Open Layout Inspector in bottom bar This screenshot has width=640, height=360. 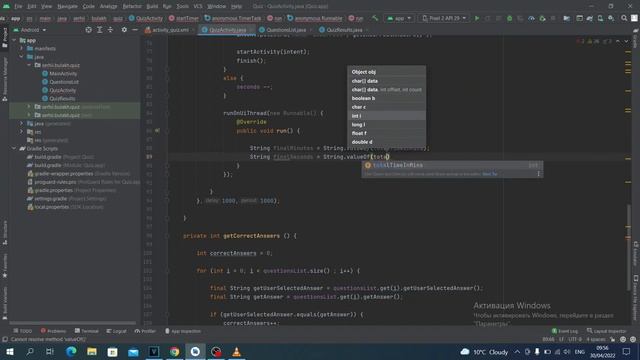point(607,331)
